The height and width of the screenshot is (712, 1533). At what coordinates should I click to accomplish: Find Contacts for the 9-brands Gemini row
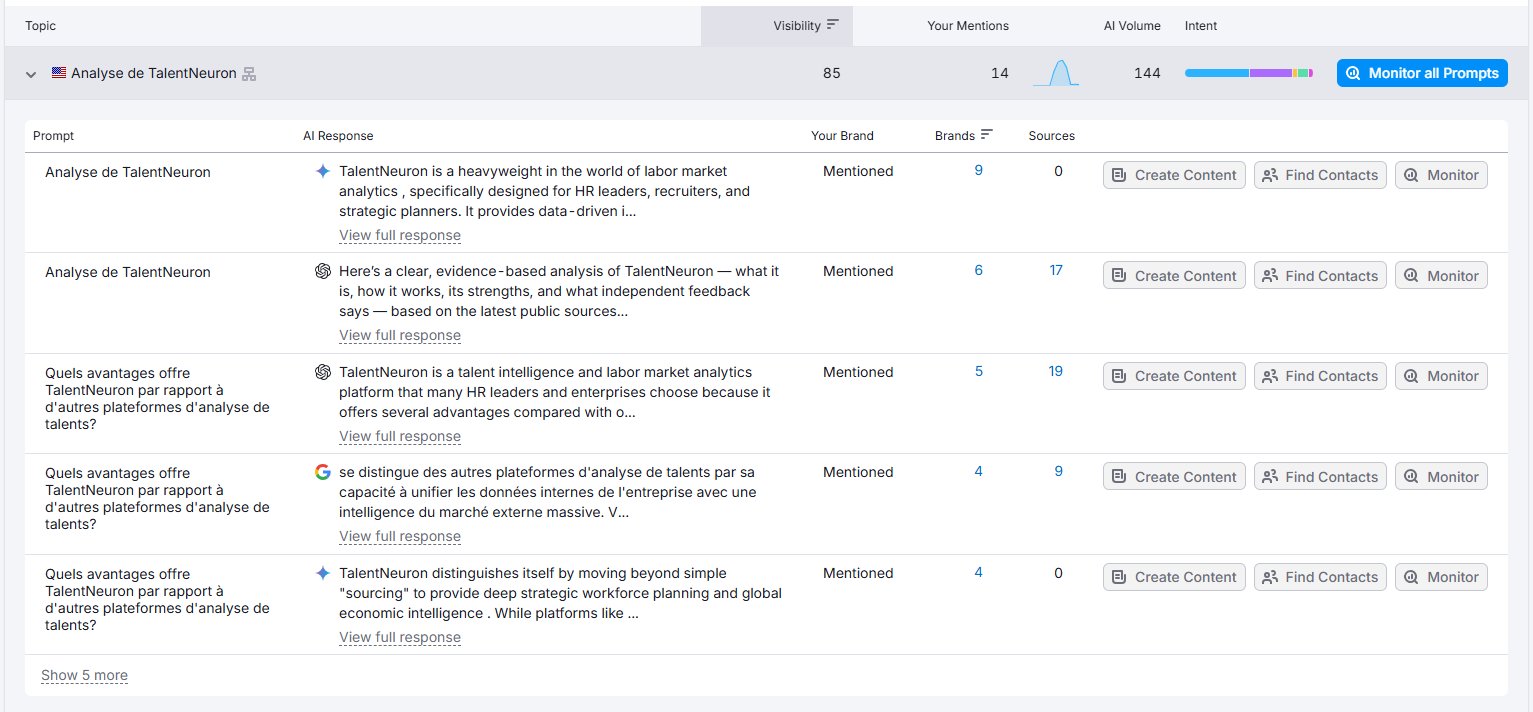[1320, 175]
